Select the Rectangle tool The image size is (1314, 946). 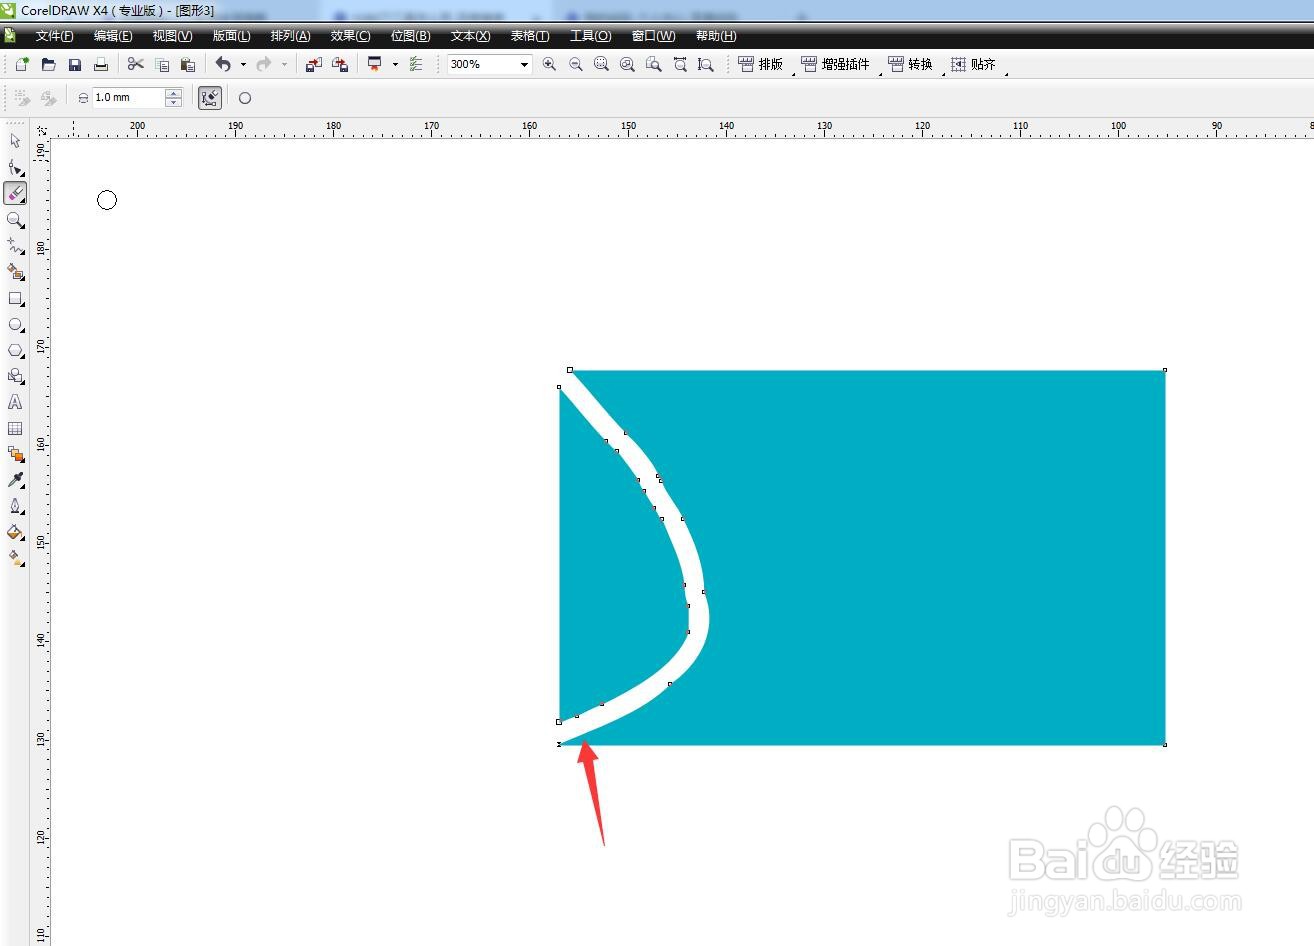[x=15, y=298]
